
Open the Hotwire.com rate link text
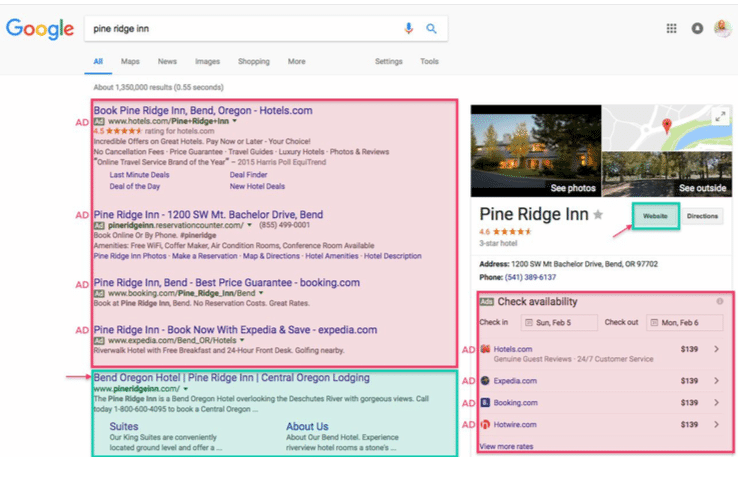click(x=515, y=424)
